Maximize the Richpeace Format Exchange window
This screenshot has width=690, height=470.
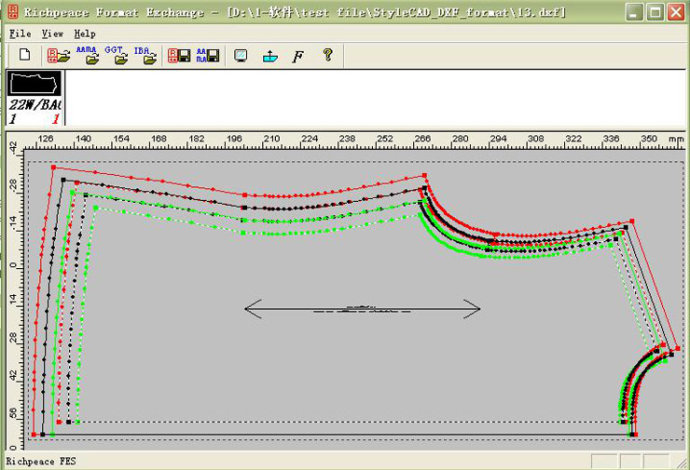[x=654, y=12]
